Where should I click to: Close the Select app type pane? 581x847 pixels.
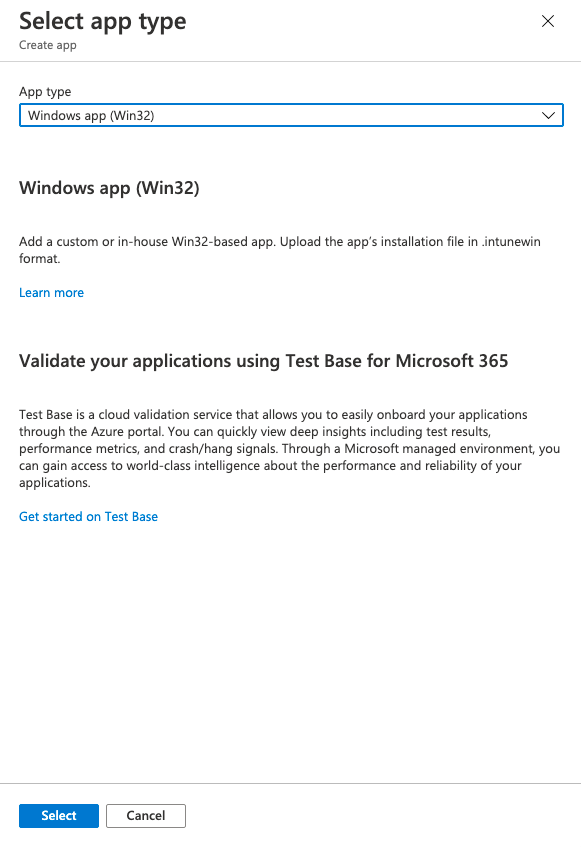(548, 21)
